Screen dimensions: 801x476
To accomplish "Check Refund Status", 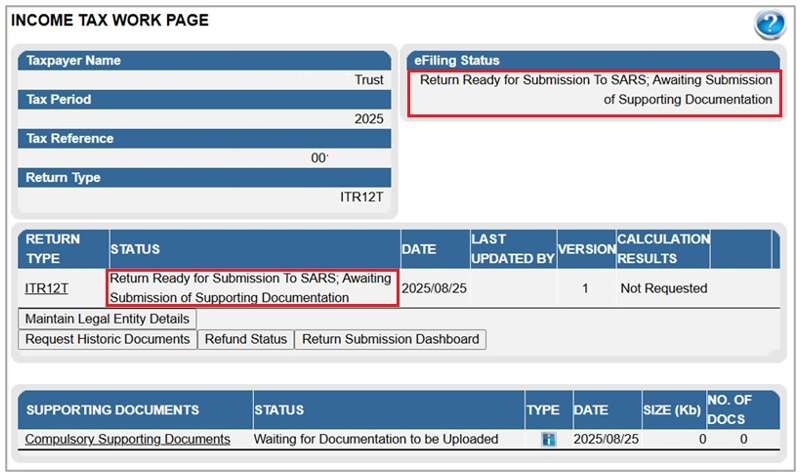I will pyautogui.click(x=244, y=339).
